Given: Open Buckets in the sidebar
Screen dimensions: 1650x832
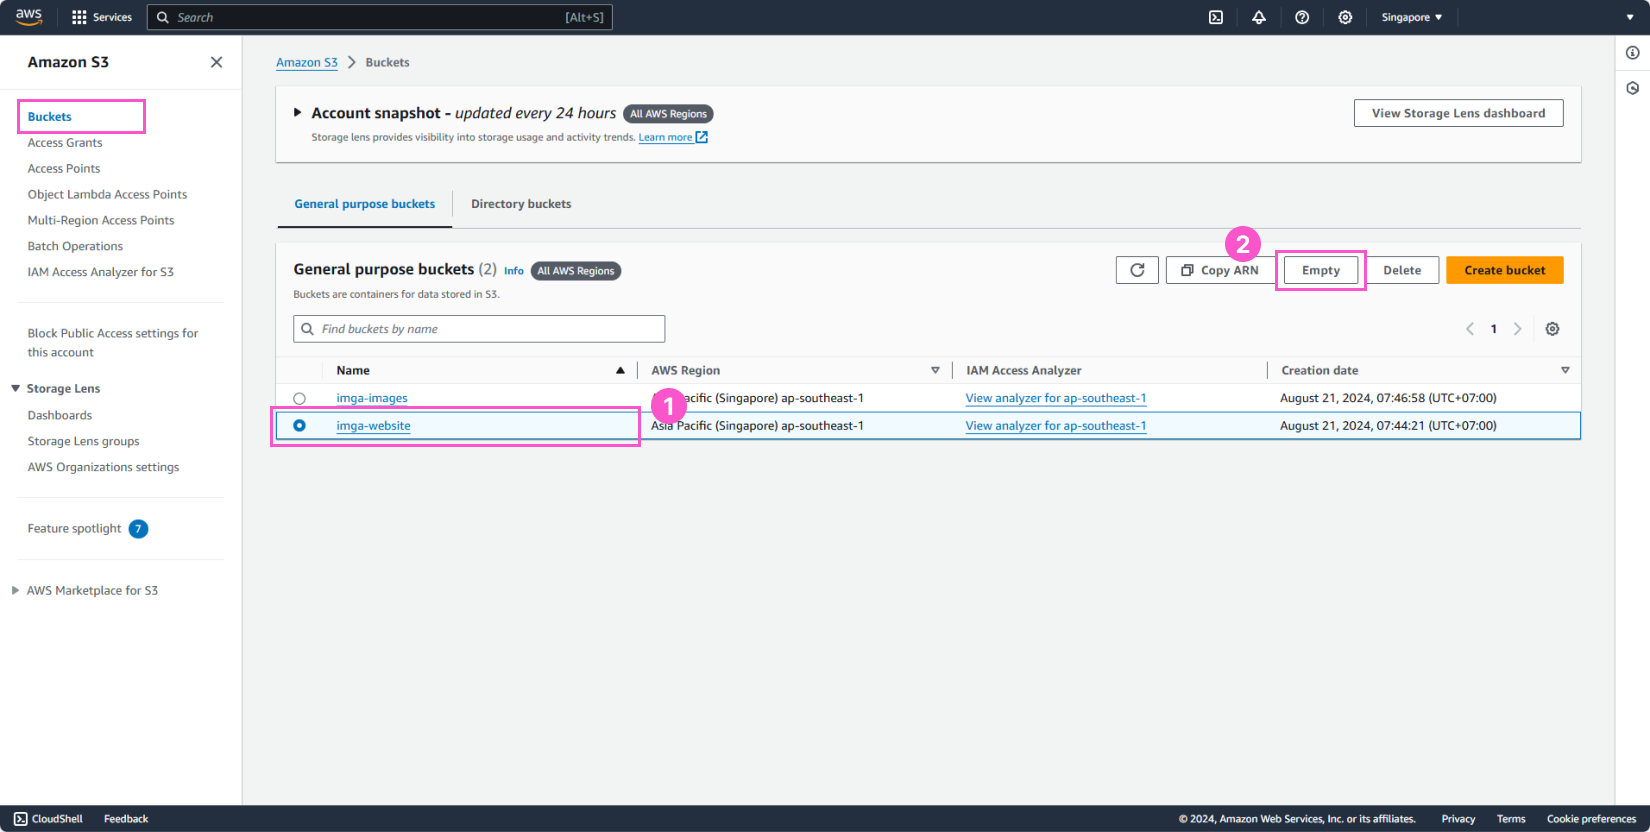Looking at the screenshot, I should 50,116.
